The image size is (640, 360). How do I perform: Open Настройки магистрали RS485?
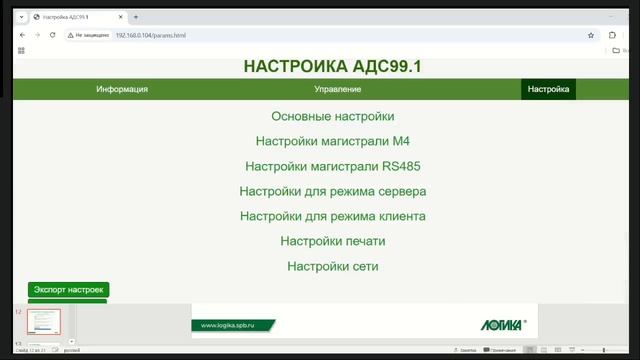pos(333,167)
